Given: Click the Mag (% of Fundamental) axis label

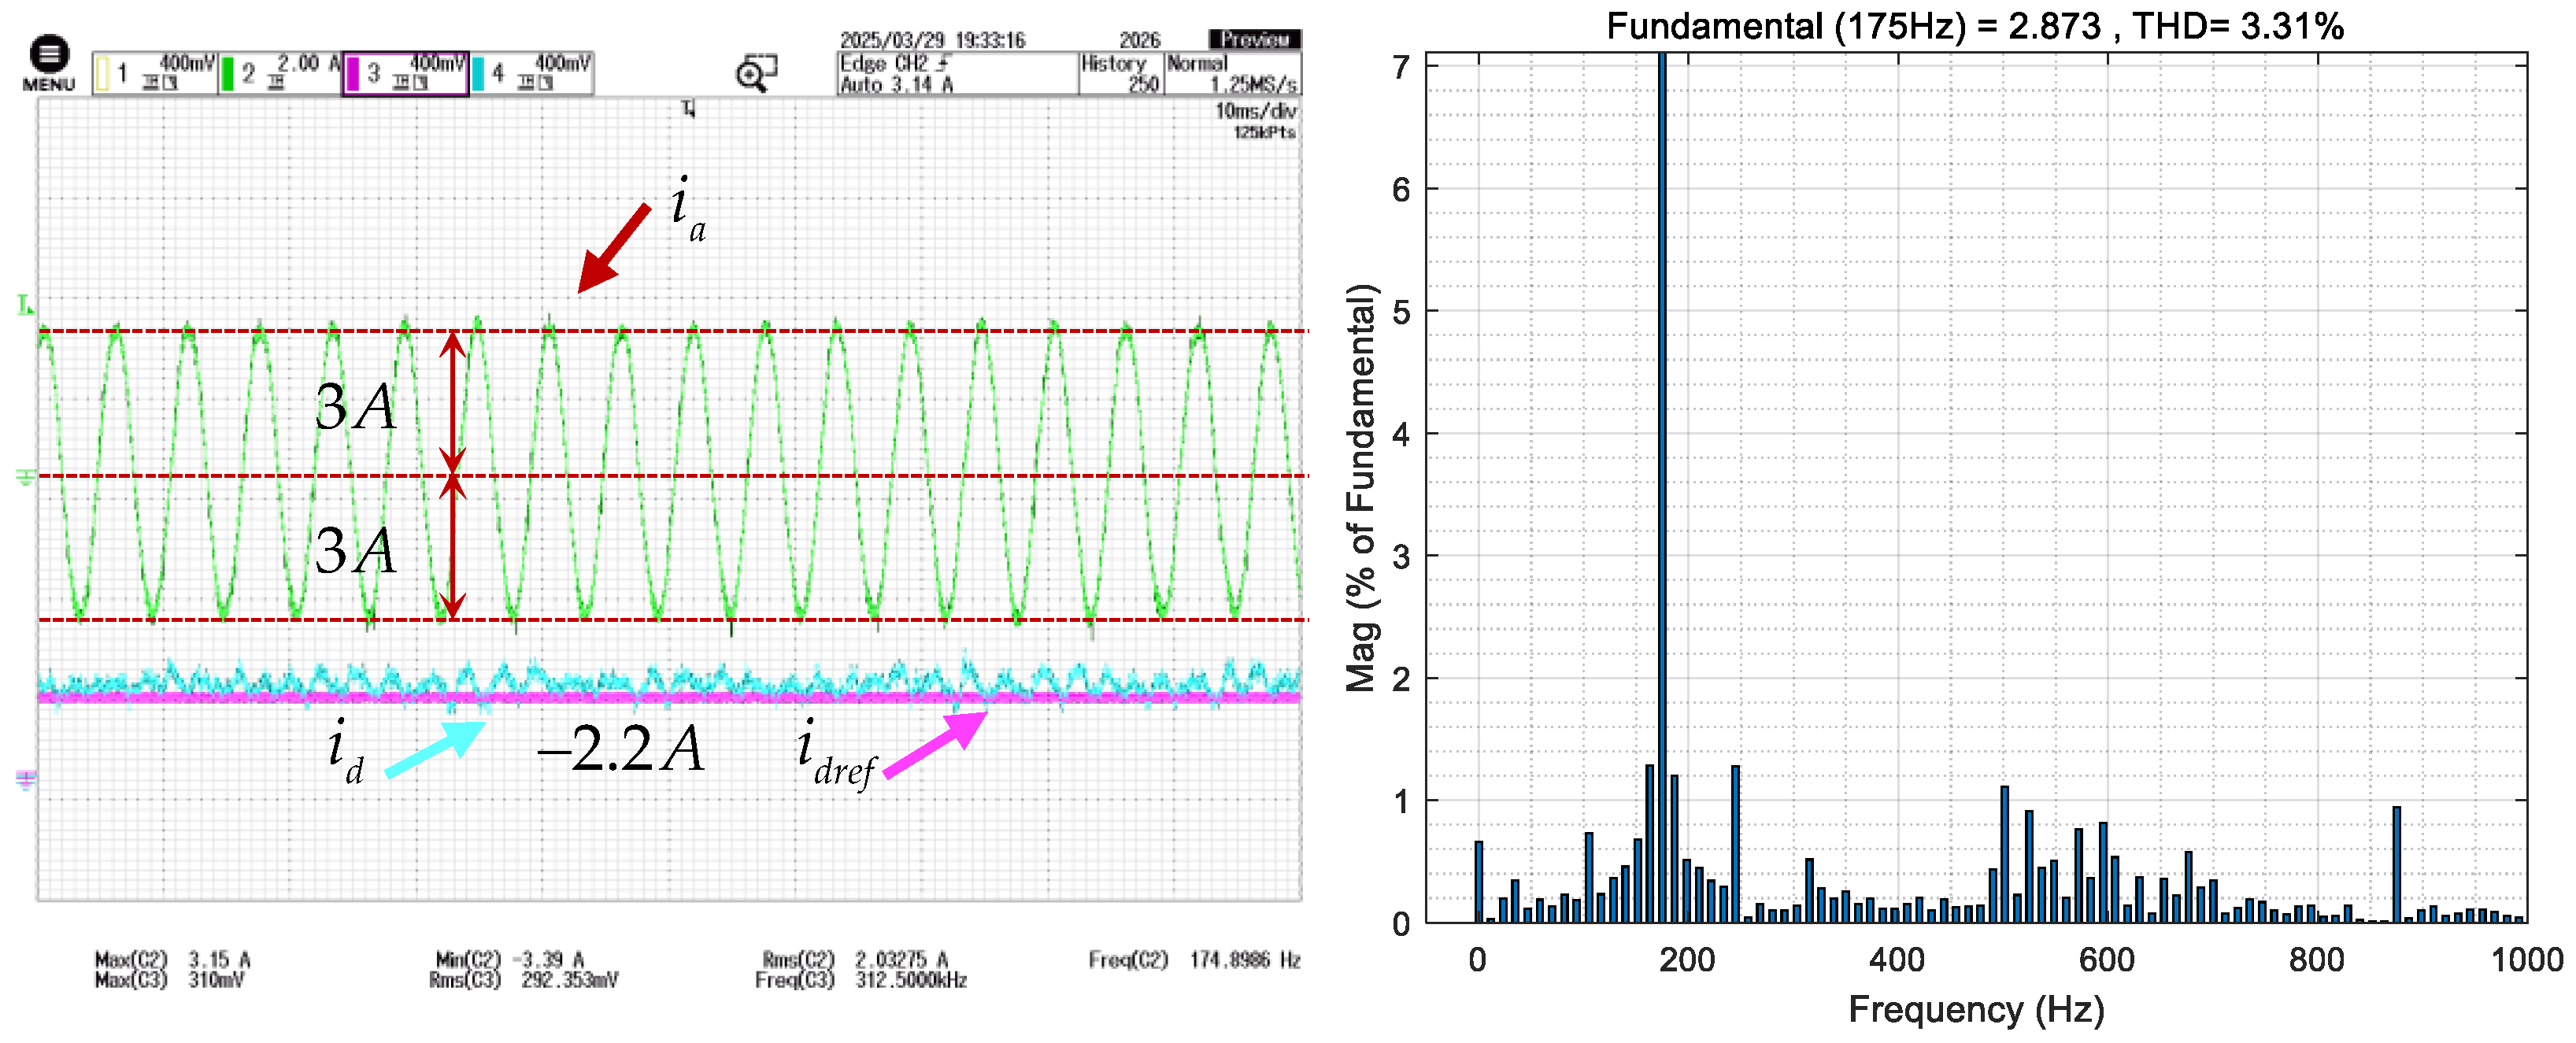Looking at the screenshot, I should (1362, 488).
